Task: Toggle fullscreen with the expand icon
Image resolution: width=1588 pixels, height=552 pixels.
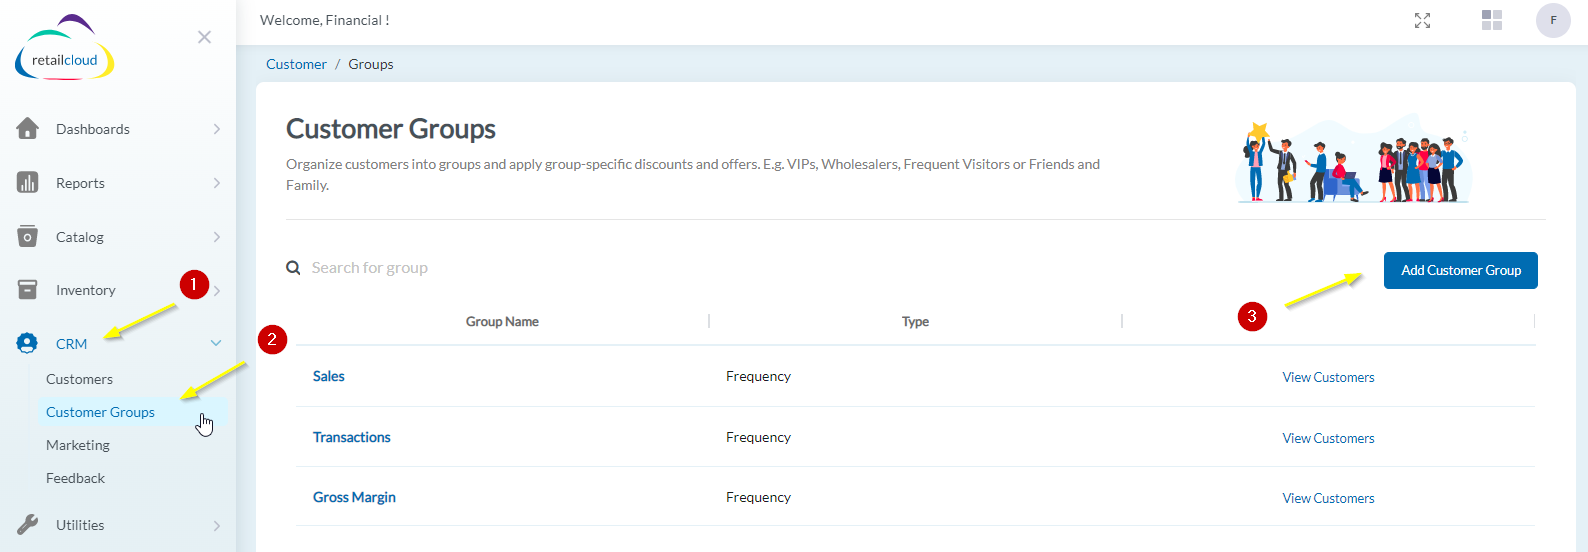Action: point(1422,20)
